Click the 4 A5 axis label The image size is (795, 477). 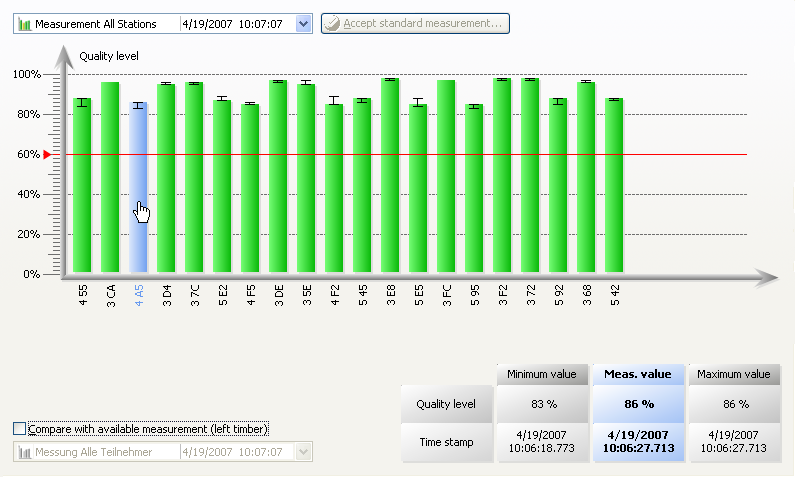139,295
